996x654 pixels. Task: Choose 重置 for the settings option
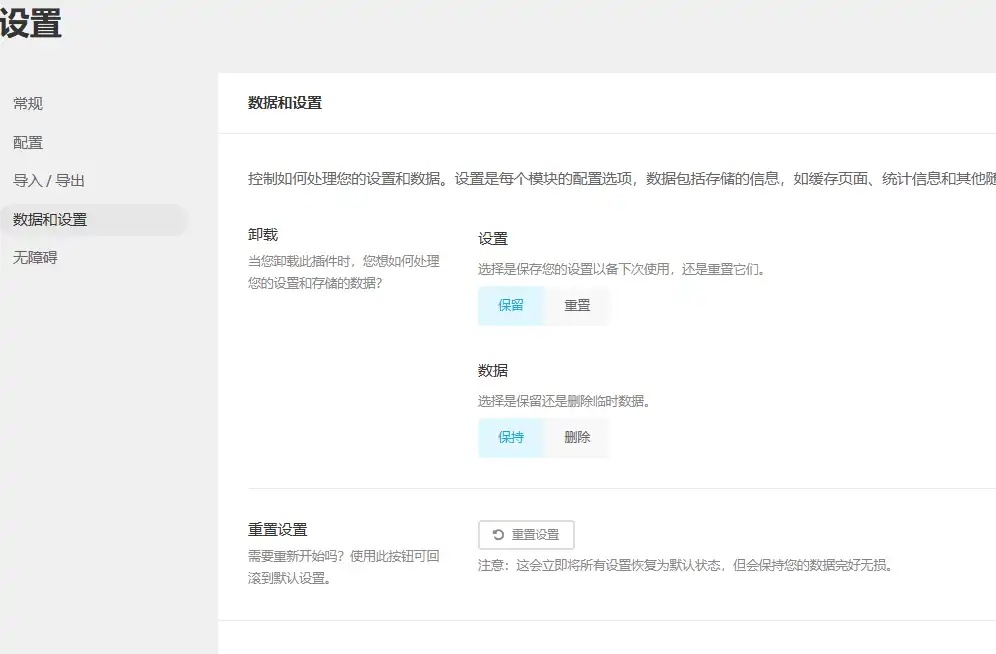[x=577, y=305]
